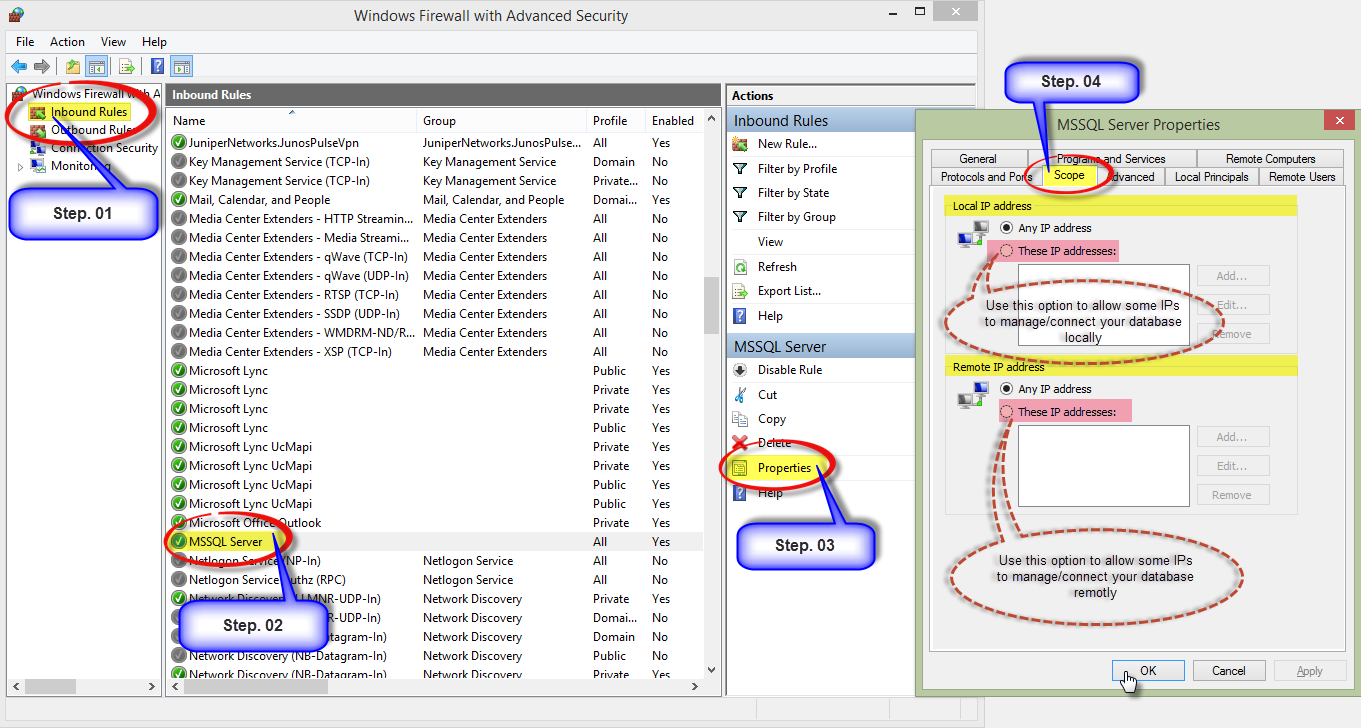This screenshot has width=1361, height=728.
Task: Switch to the Protocols and Ports tab
Action: click(x=985, y=177)
